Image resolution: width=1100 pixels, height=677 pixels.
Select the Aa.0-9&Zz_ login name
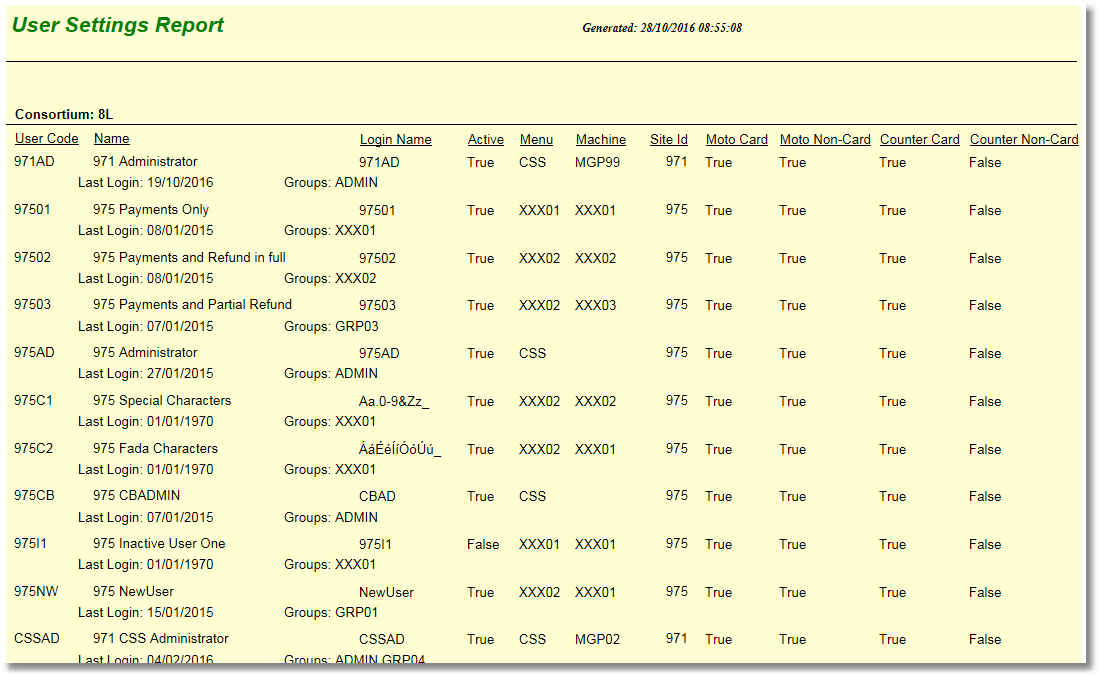coord(394,402)
